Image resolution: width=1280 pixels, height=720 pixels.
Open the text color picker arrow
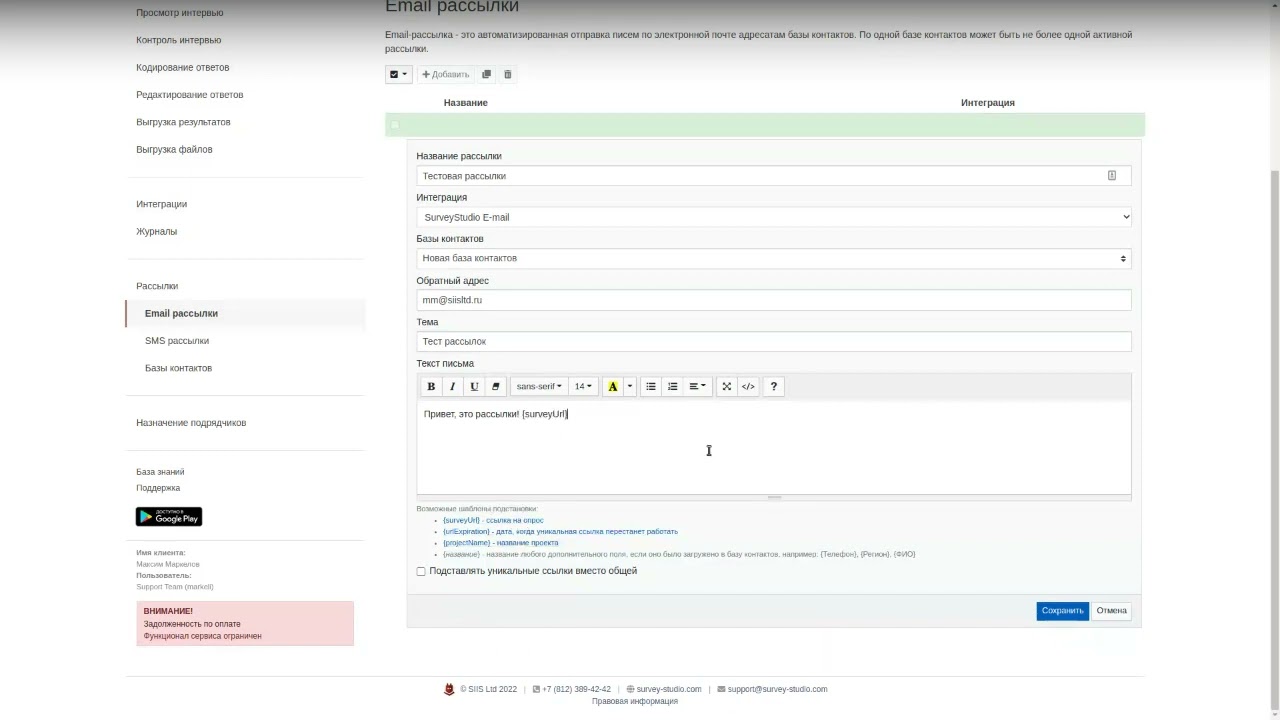630,387
